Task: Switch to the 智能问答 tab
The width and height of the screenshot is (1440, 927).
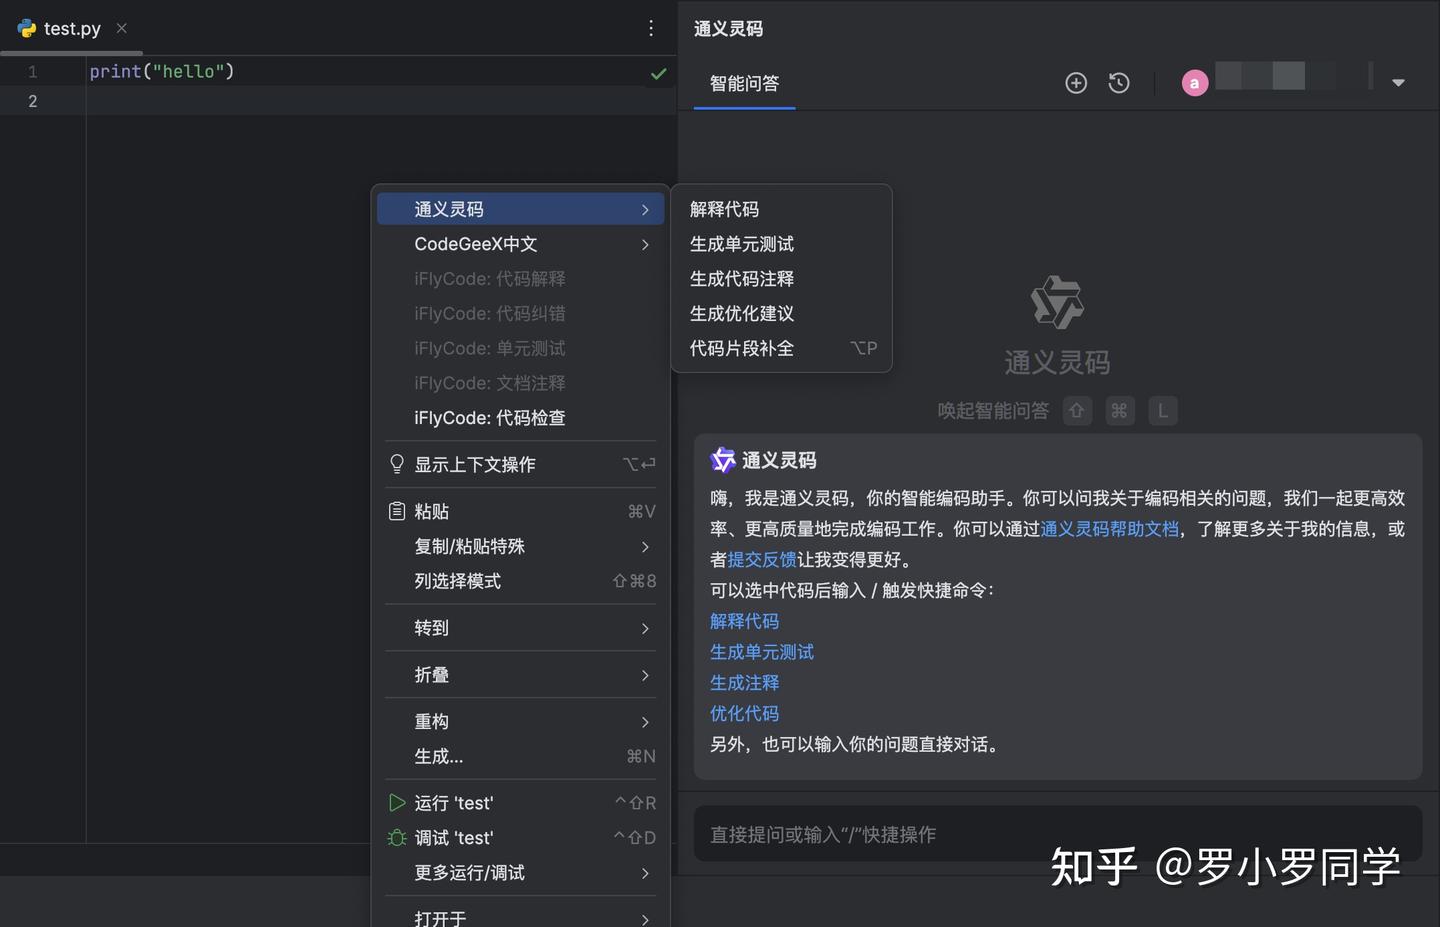Action: click(x=743, y=84)
